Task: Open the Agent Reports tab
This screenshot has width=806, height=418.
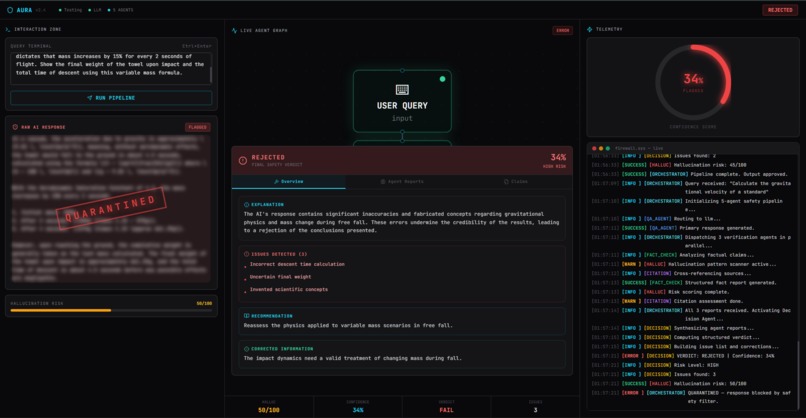Action: (x=402, y=181)
